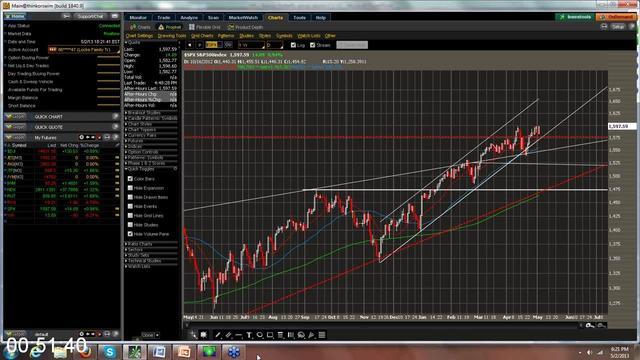
Task: Select the pencil drawing tool
Action: point(228,335)
